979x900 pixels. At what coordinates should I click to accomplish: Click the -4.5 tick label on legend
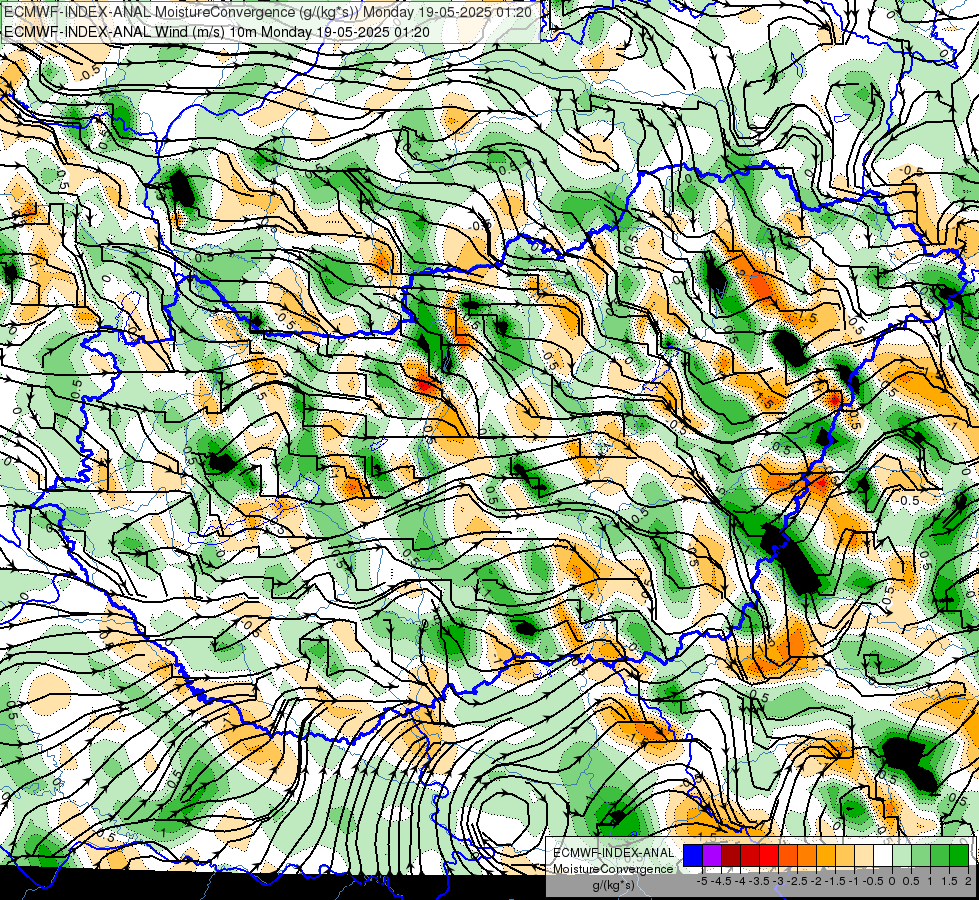point(721,881)
